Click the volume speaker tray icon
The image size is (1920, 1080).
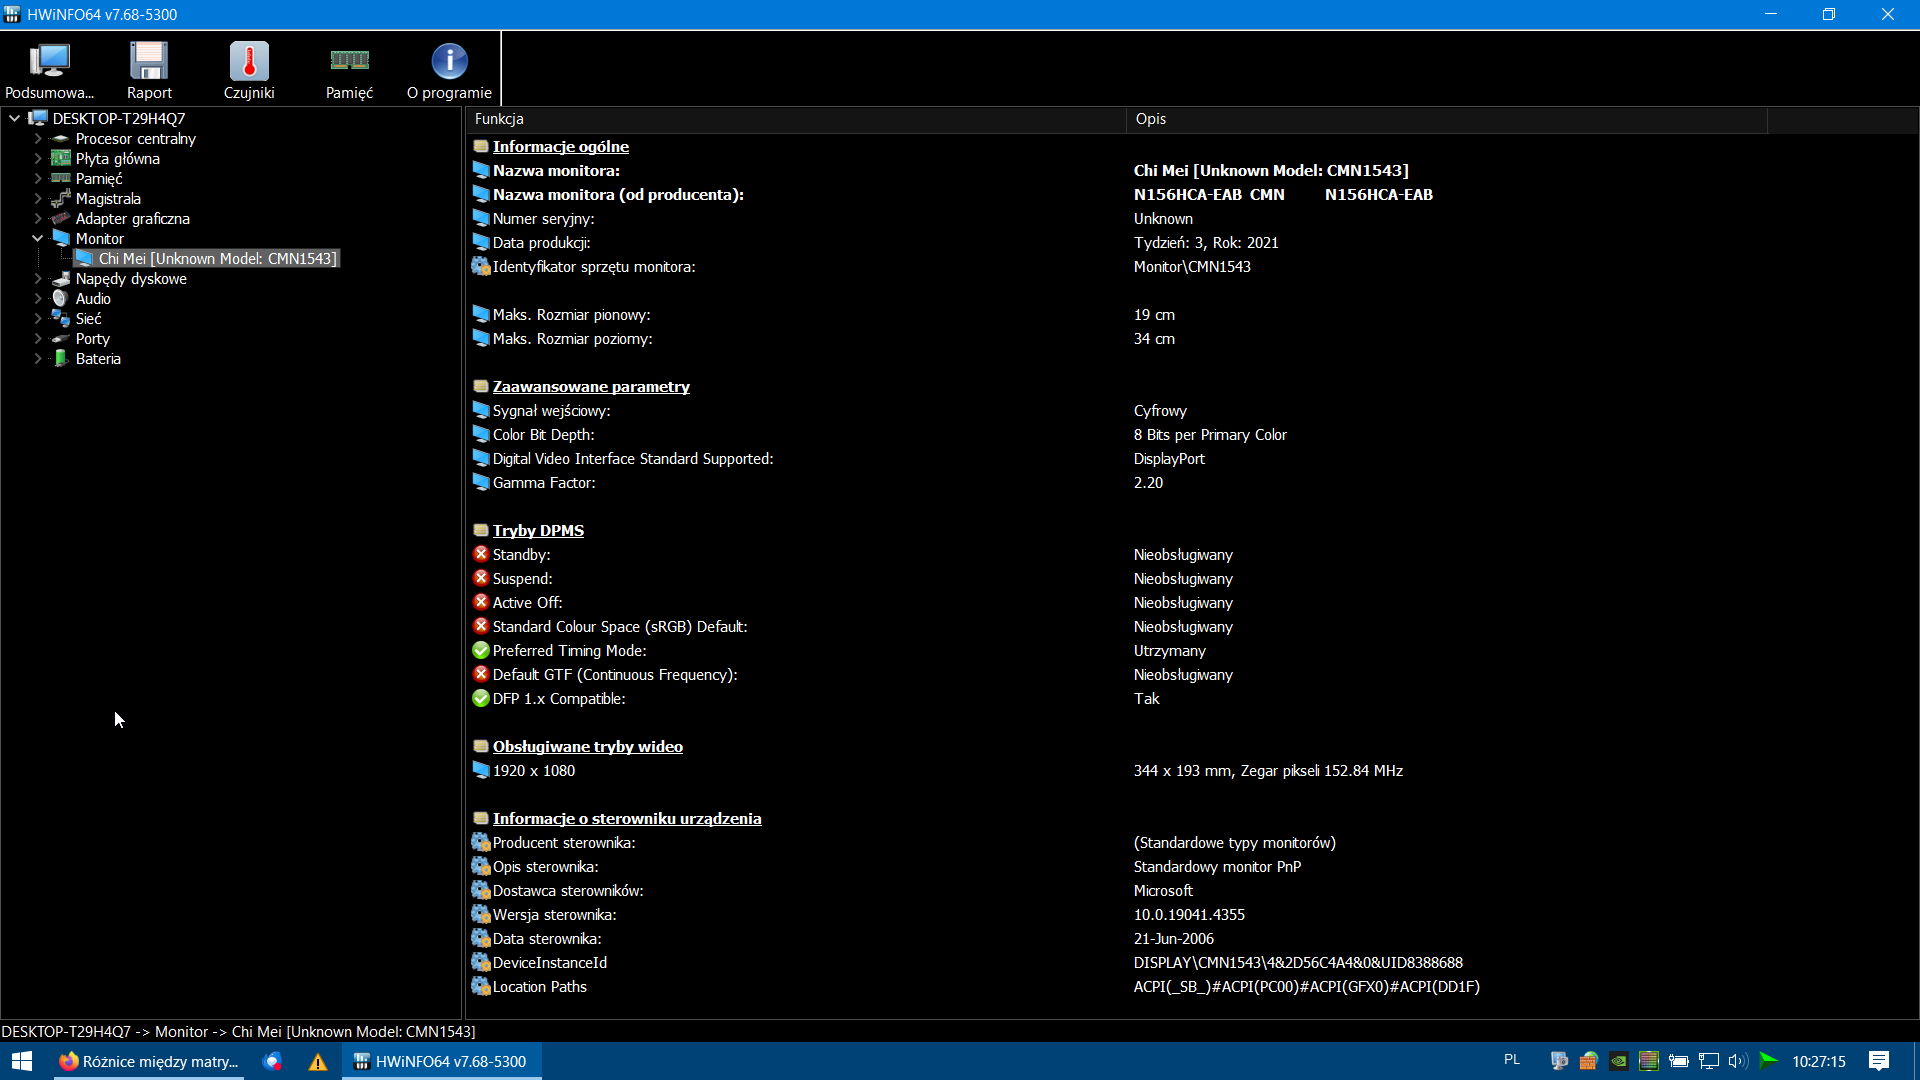(x=1738, y=1061)
